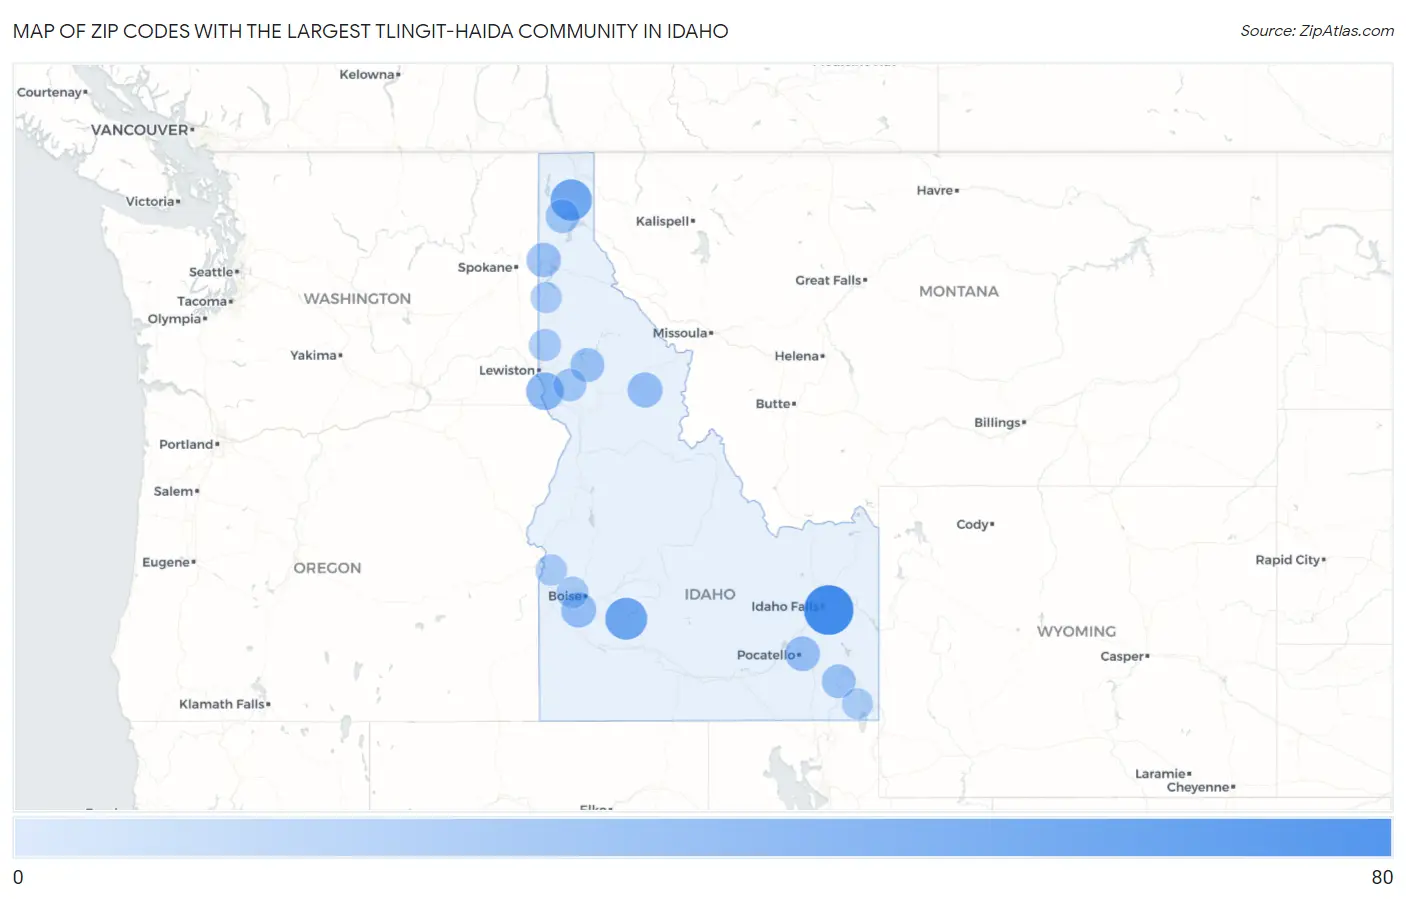Viewport: 1406px width, 899px height.
Task: Click the Boise city label
Action: pos(565,596)
